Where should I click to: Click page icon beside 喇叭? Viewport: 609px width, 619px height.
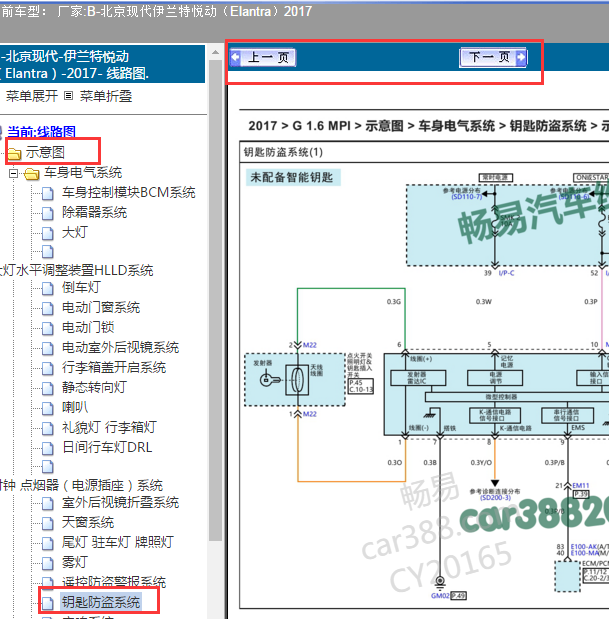click(x=48, y=408)
